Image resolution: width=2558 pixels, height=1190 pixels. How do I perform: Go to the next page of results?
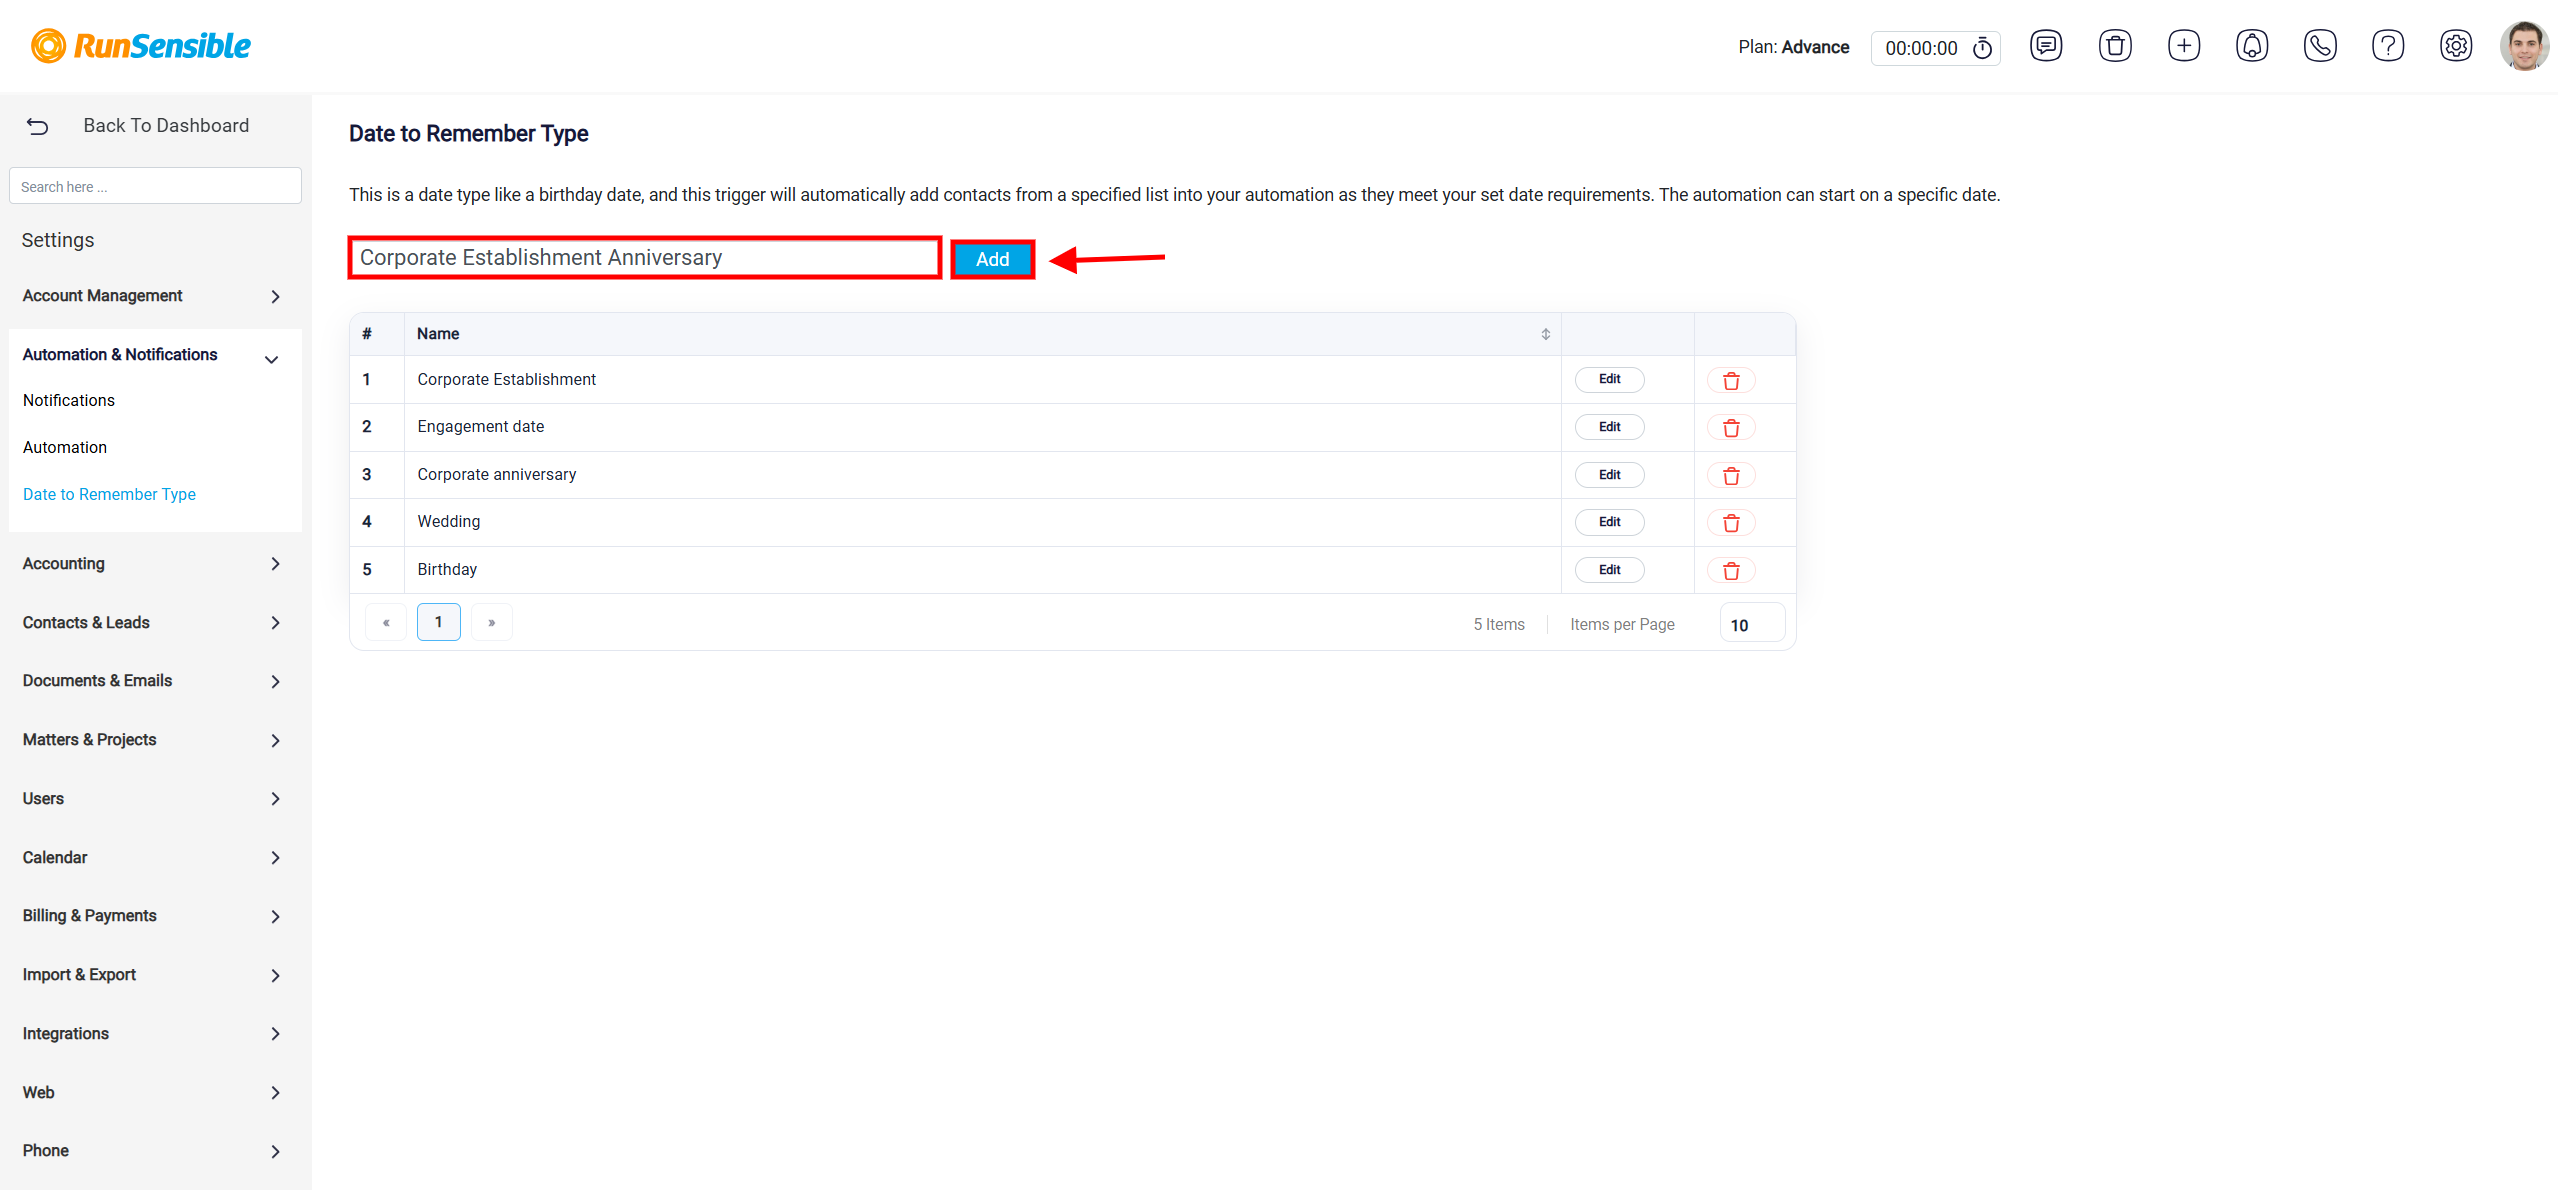point(491,623)
